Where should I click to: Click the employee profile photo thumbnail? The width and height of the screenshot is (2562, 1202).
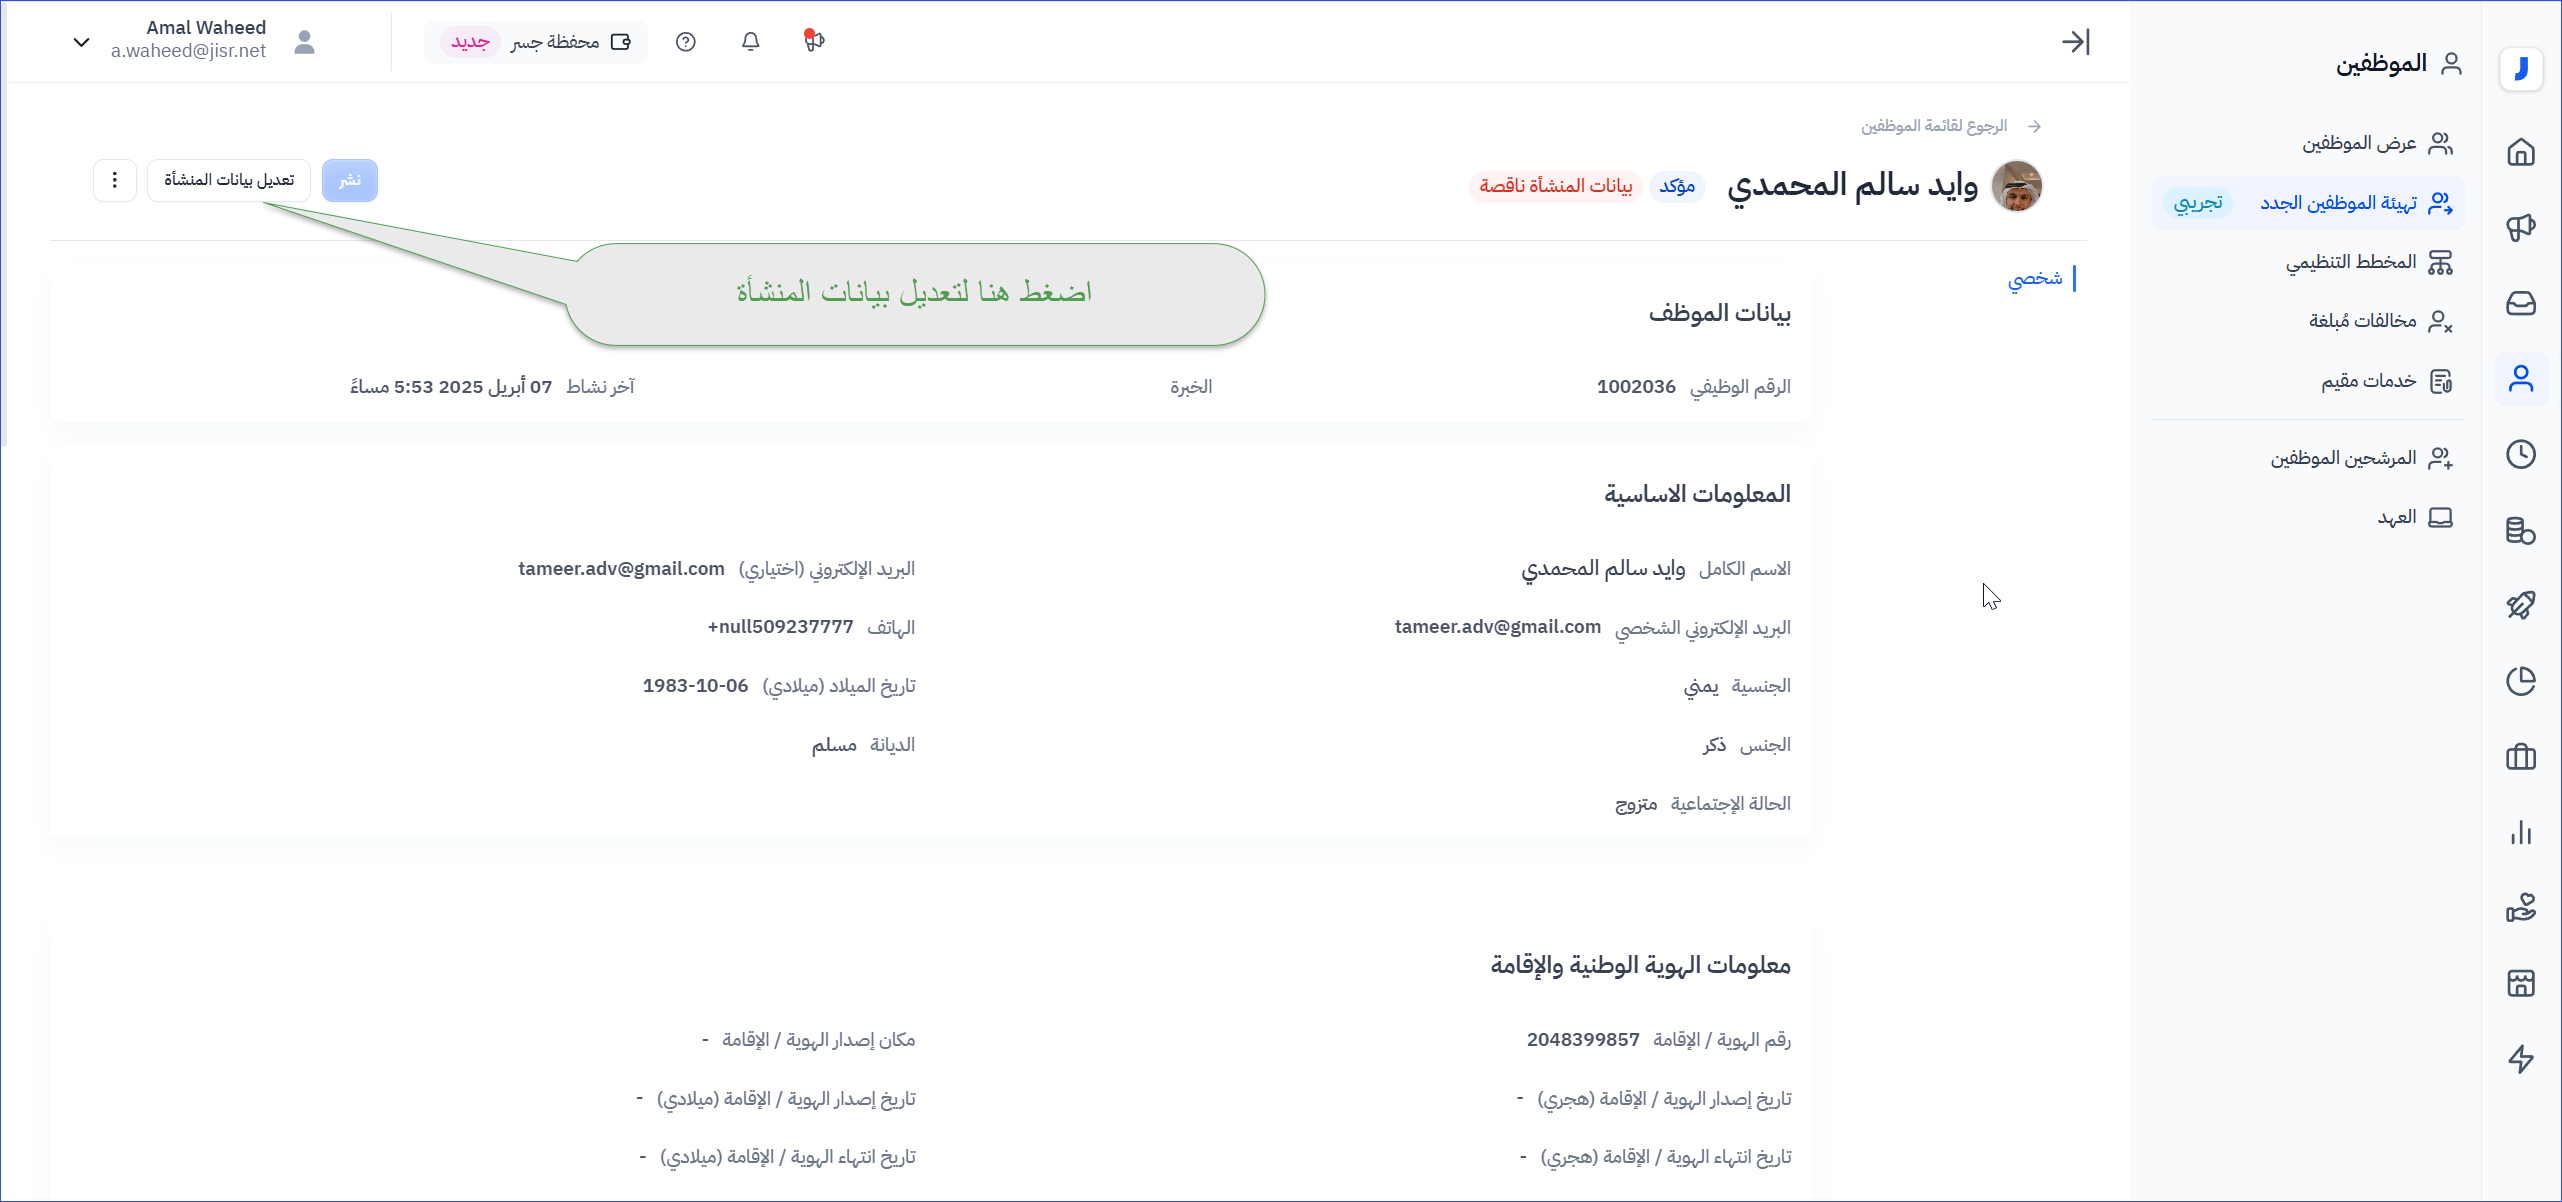click(2016, 186)
